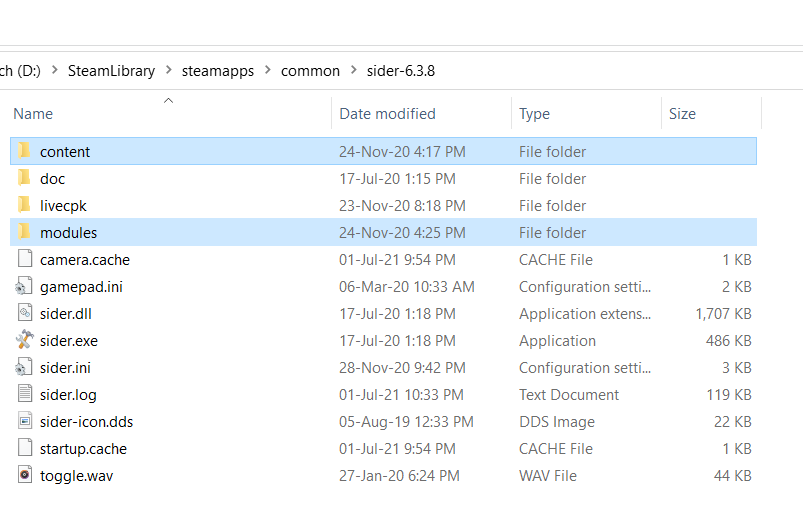Click the sider-icon.dds image file icon
Viewport: 803px width, 519px height.
pos(25,421)
